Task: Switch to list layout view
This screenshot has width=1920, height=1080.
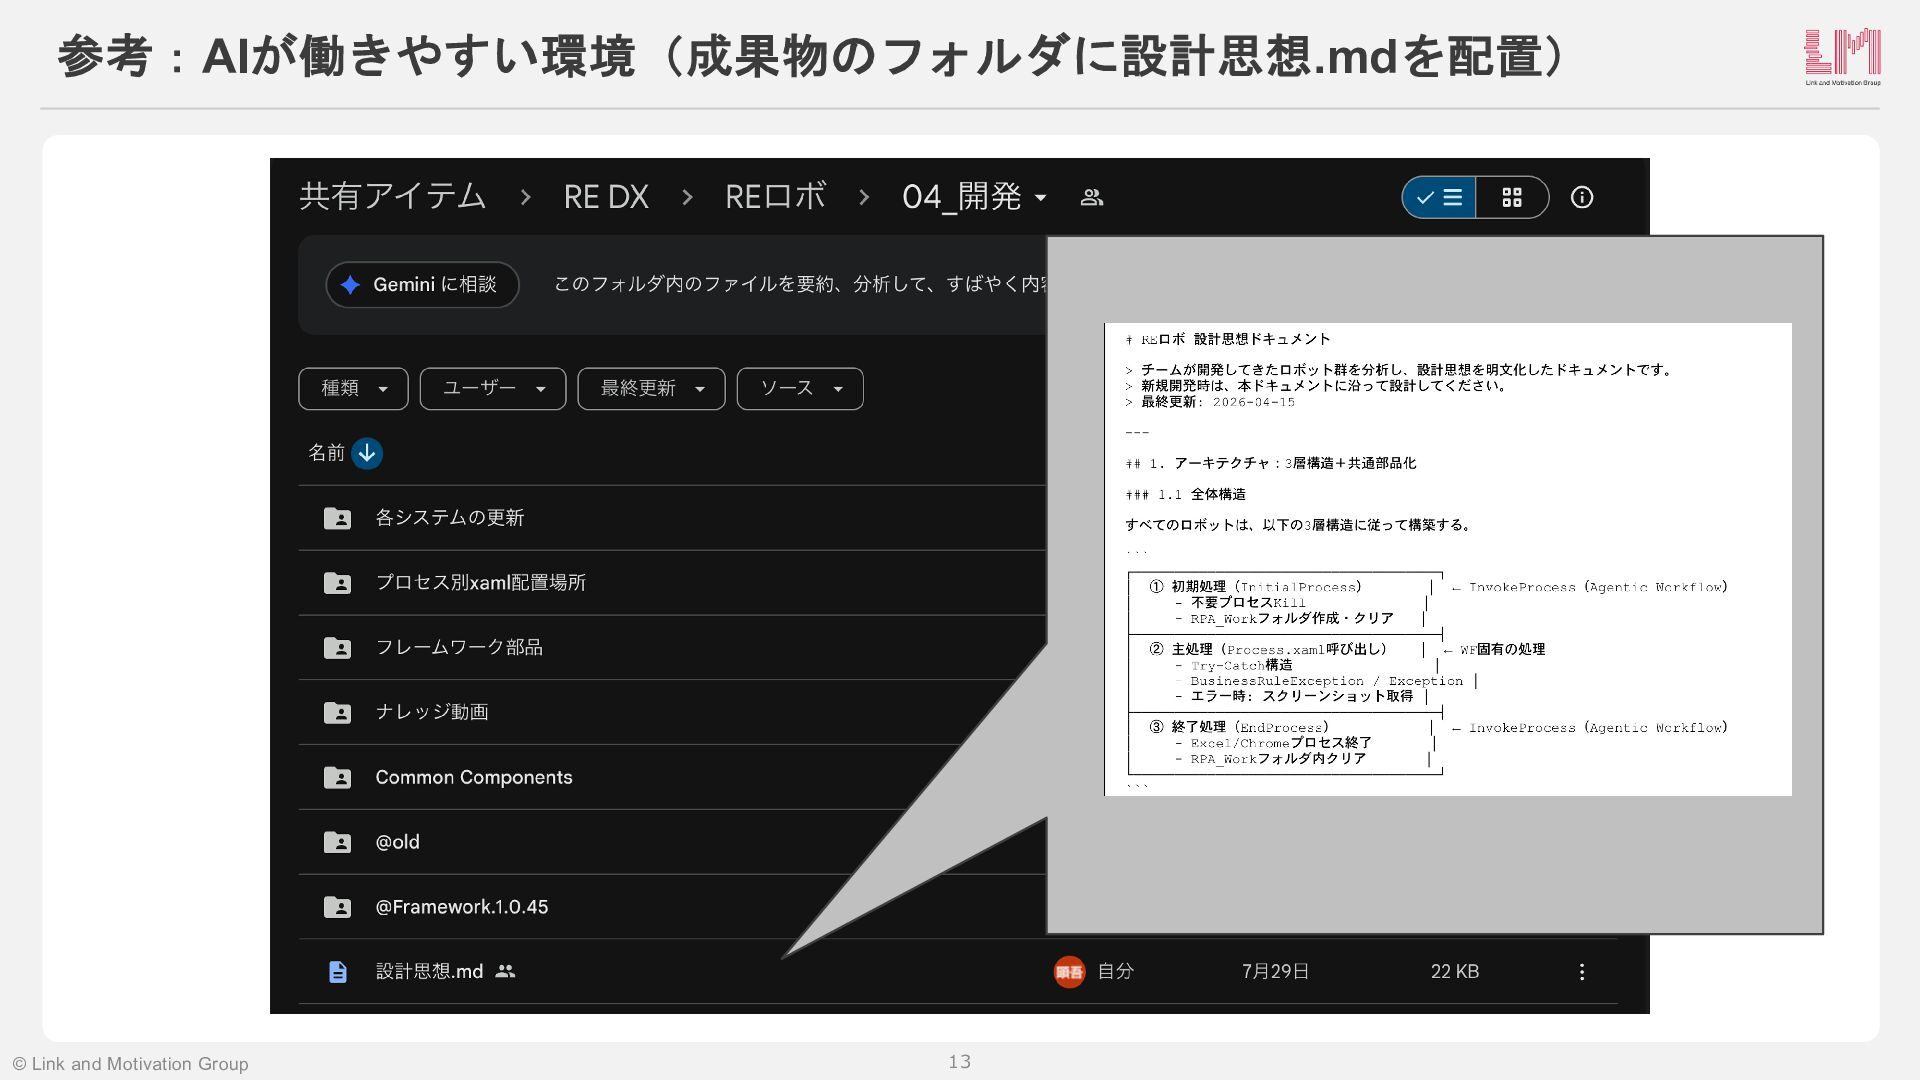Action: [x=1439, y=198]
